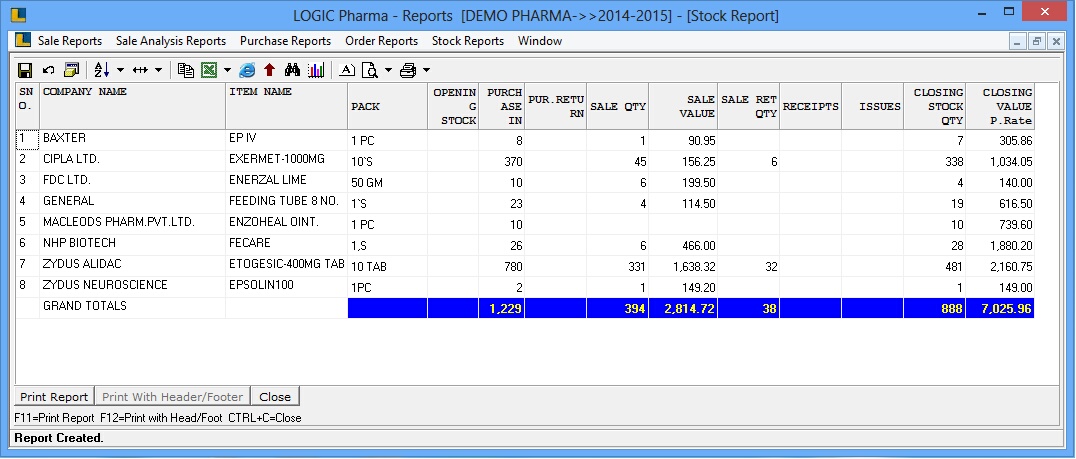Open the Sale Analysis Reports menu

coord(171,41)
